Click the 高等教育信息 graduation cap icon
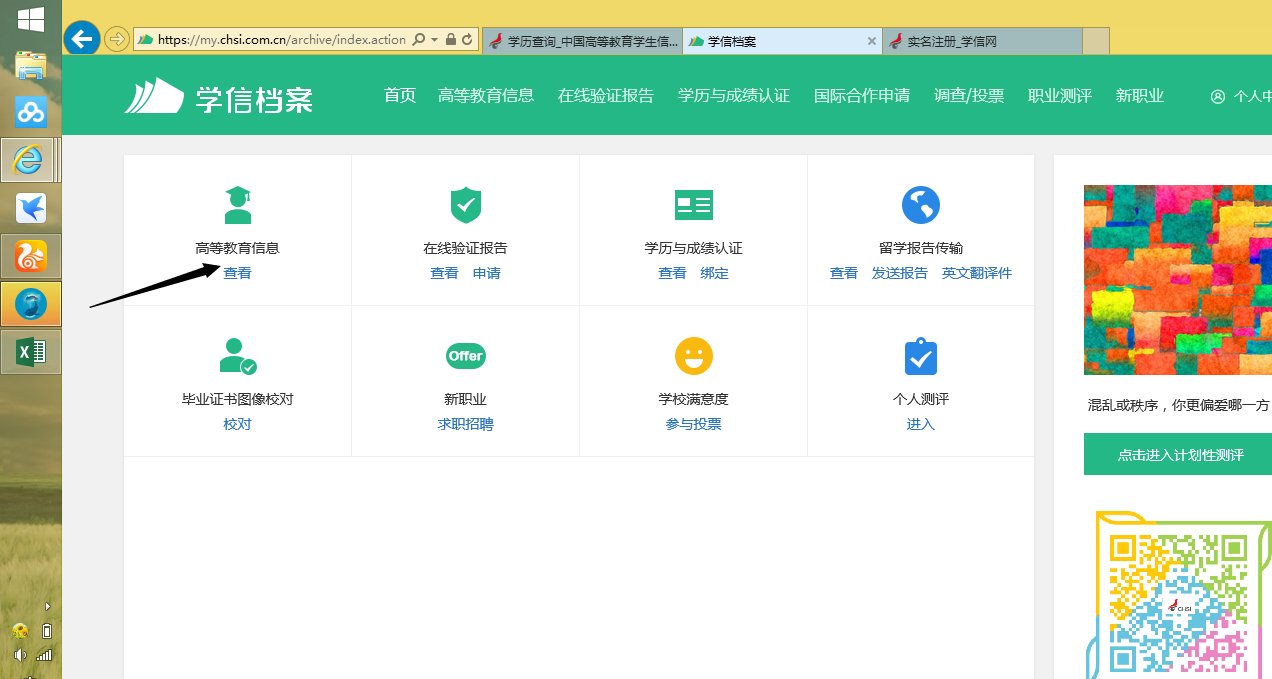Viewport: 1272px width, 679px height. (x=237, y=205)
